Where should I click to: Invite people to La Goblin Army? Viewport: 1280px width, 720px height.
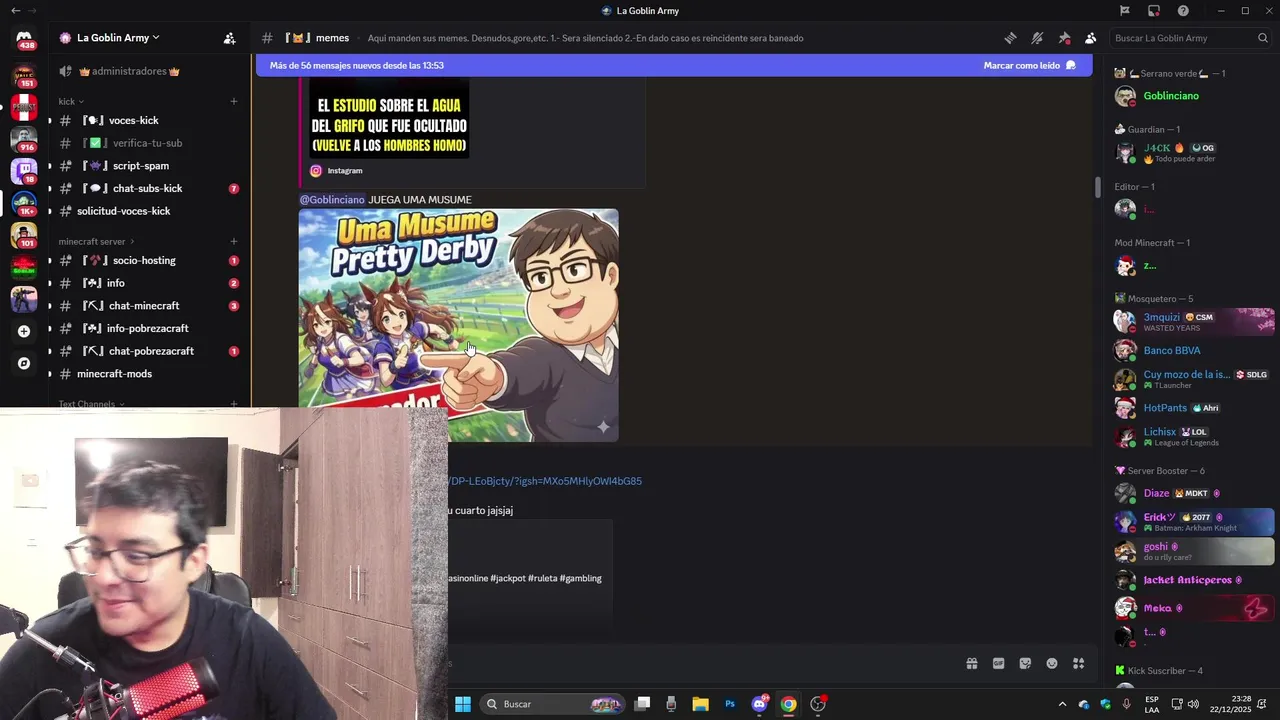click(229, 38)
